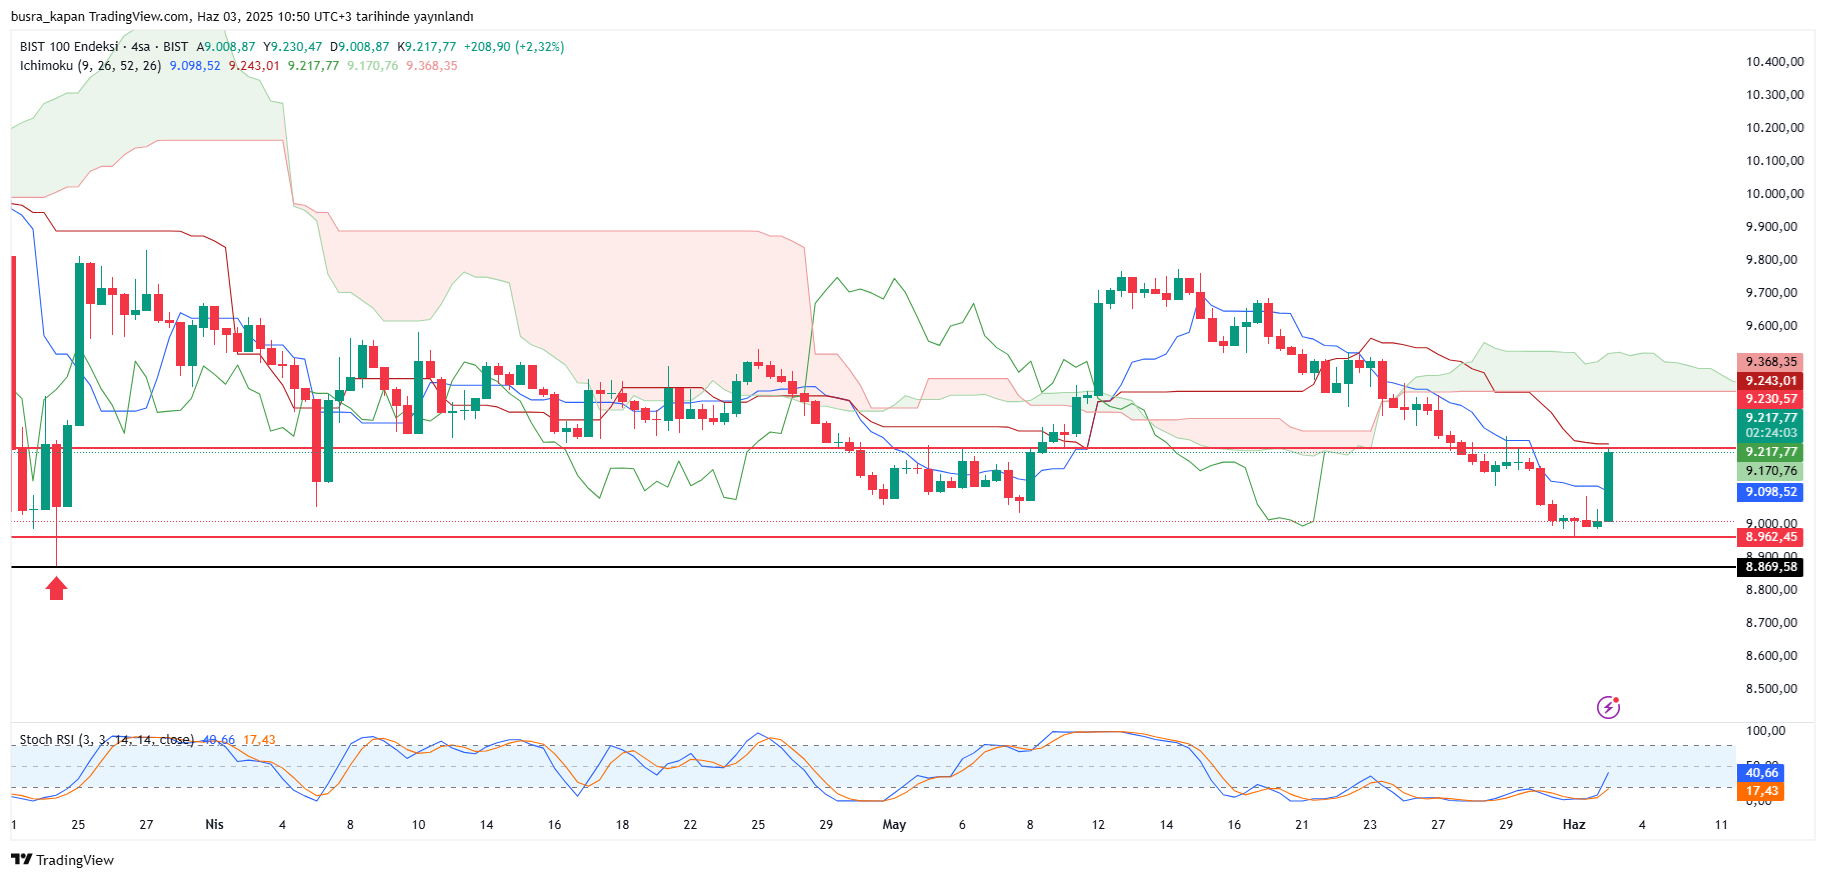This screenshot has height=879, width=1826.
Task: Click date label 6 on time axis
Action: (x=962, y=825)
